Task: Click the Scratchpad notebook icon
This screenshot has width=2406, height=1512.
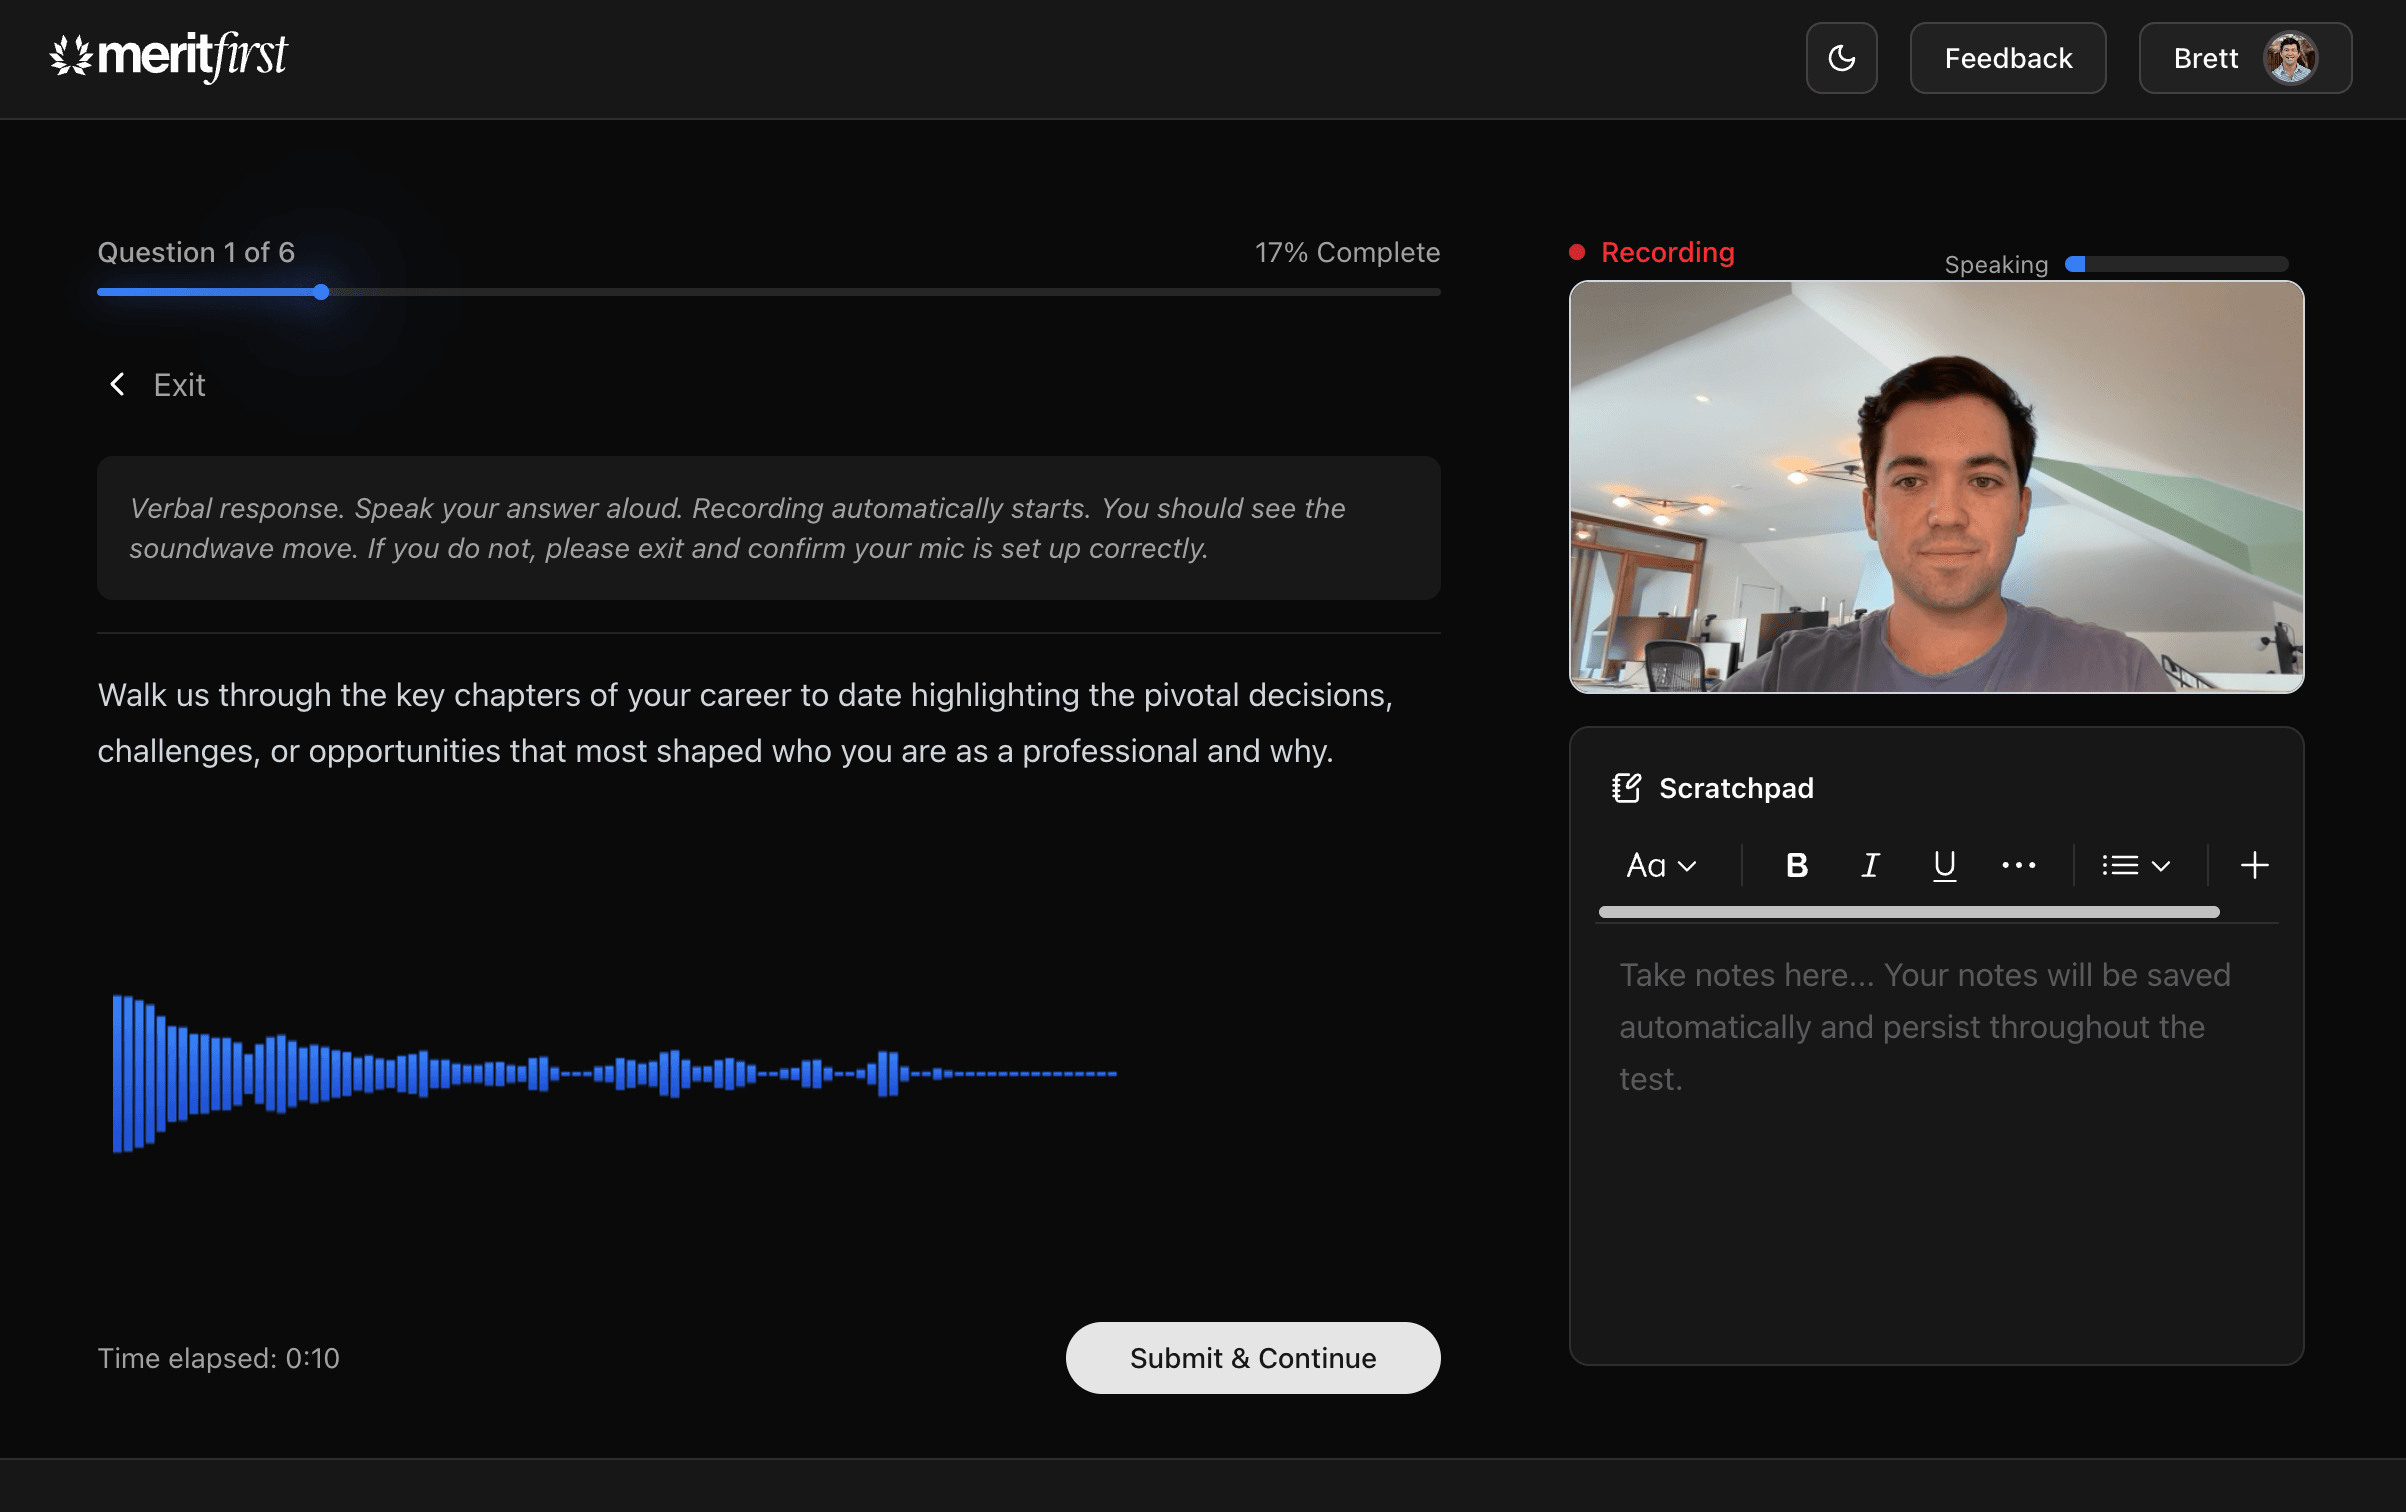Action: (x=1627, y=787)
